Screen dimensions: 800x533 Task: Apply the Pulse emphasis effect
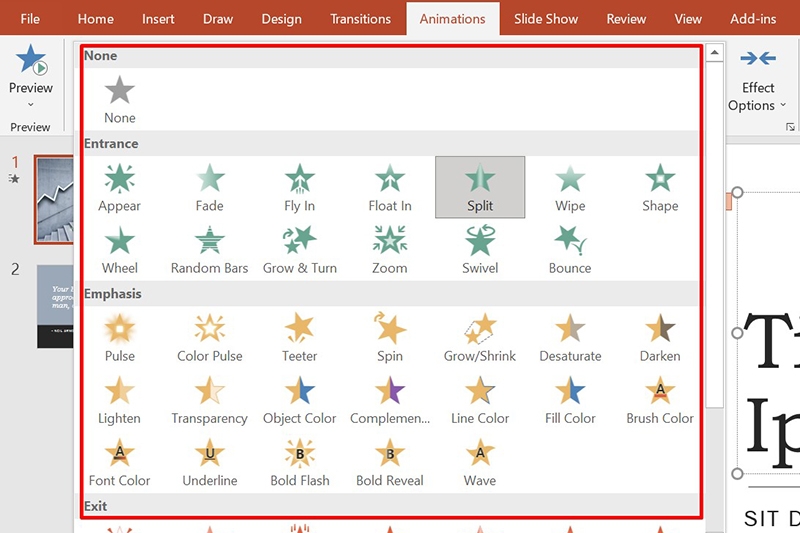pos(119,338)
